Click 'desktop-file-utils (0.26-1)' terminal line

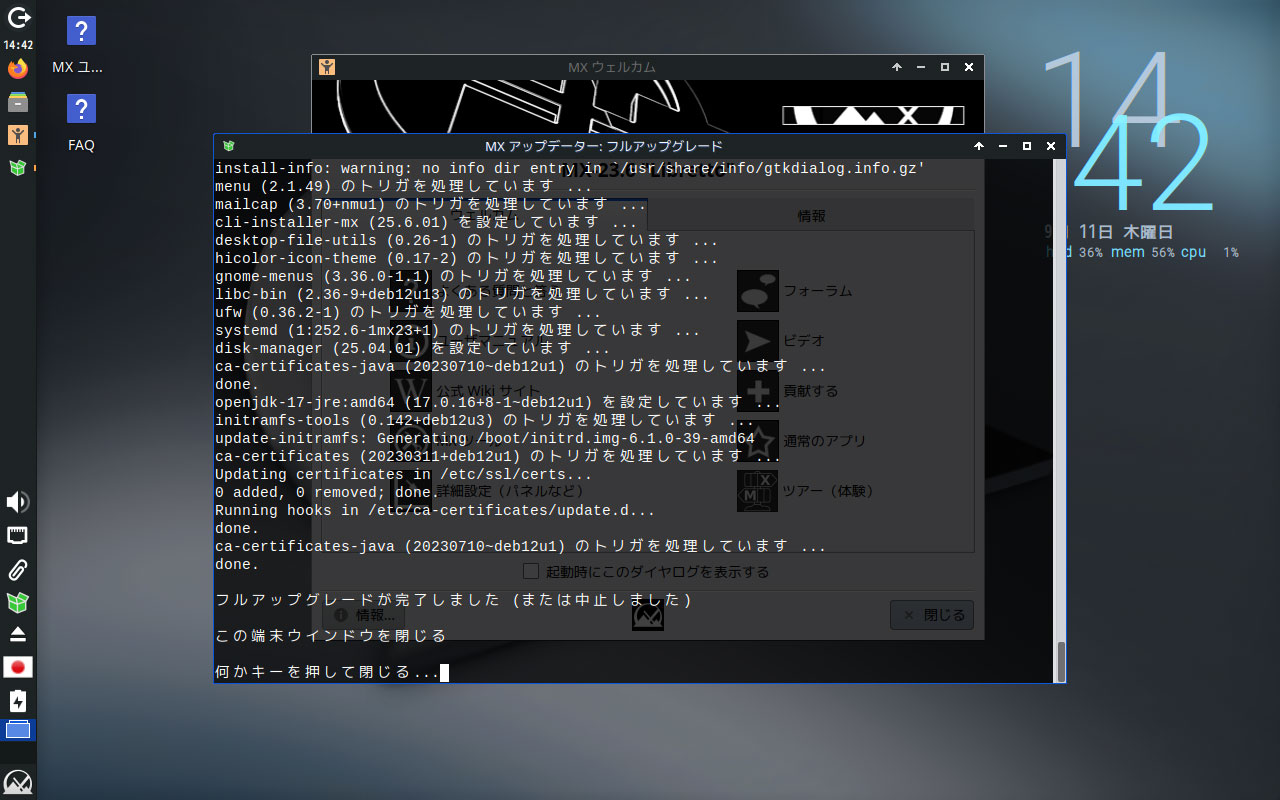(x=467, y=240)
